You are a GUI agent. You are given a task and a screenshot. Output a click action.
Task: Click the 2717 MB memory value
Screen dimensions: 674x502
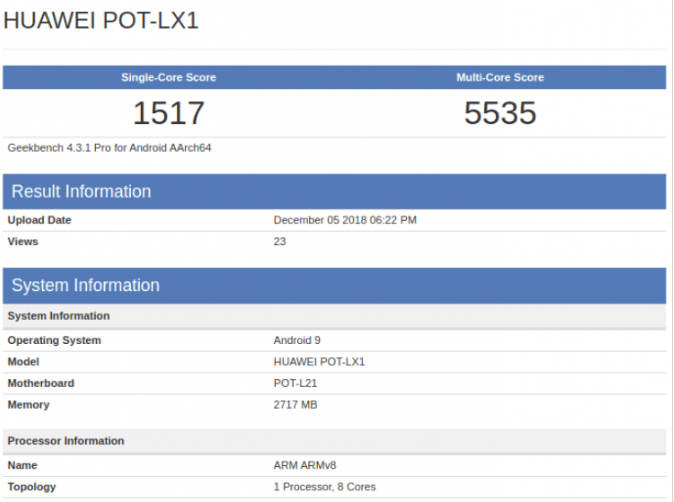click(x=295, y=405)
